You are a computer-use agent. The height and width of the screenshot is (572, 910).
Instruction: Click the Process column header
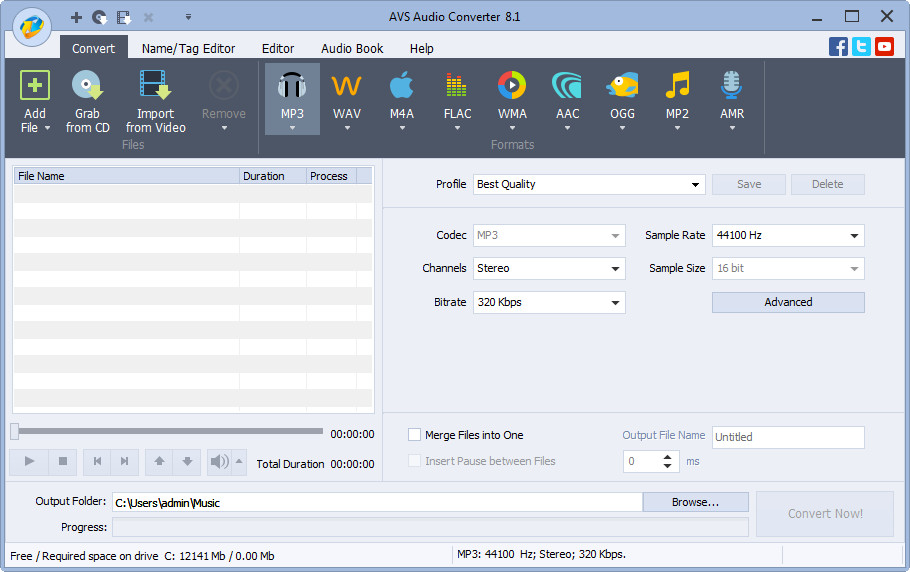click(x=331, y=176)
